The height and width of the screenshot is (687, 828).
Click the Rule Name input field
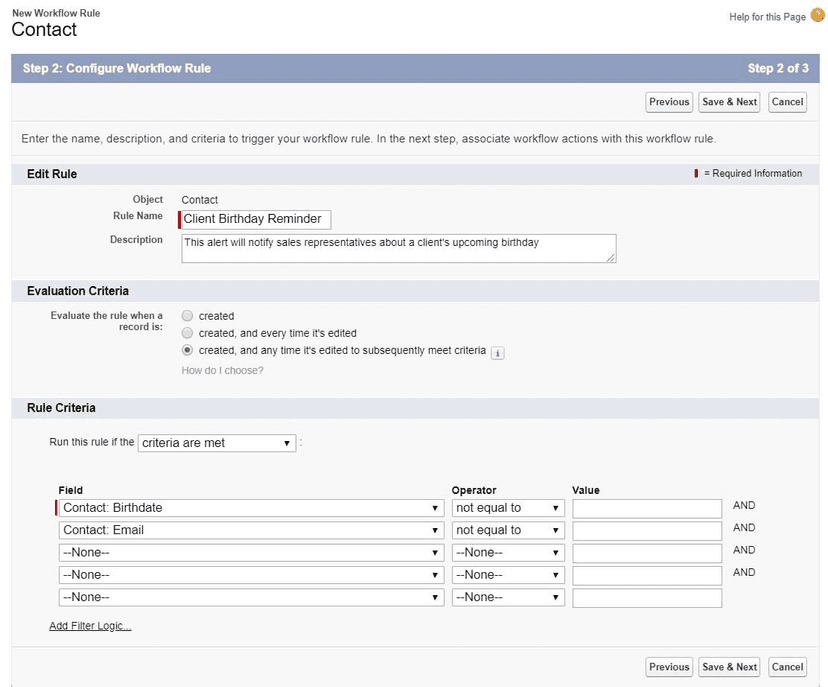point(254,218)
